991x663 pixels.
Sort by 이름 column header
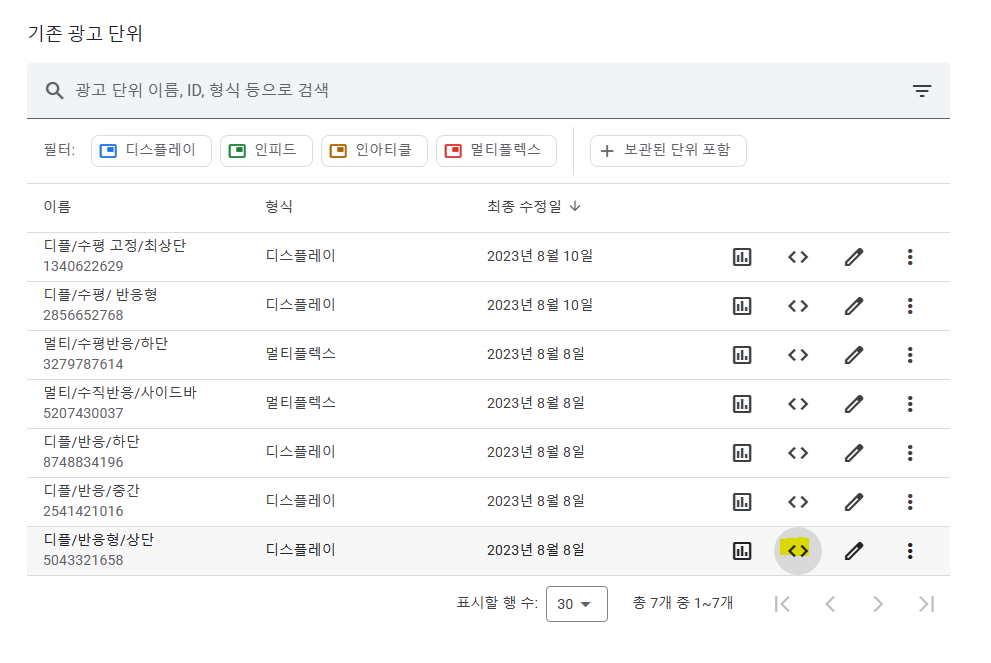coord(57,207)
